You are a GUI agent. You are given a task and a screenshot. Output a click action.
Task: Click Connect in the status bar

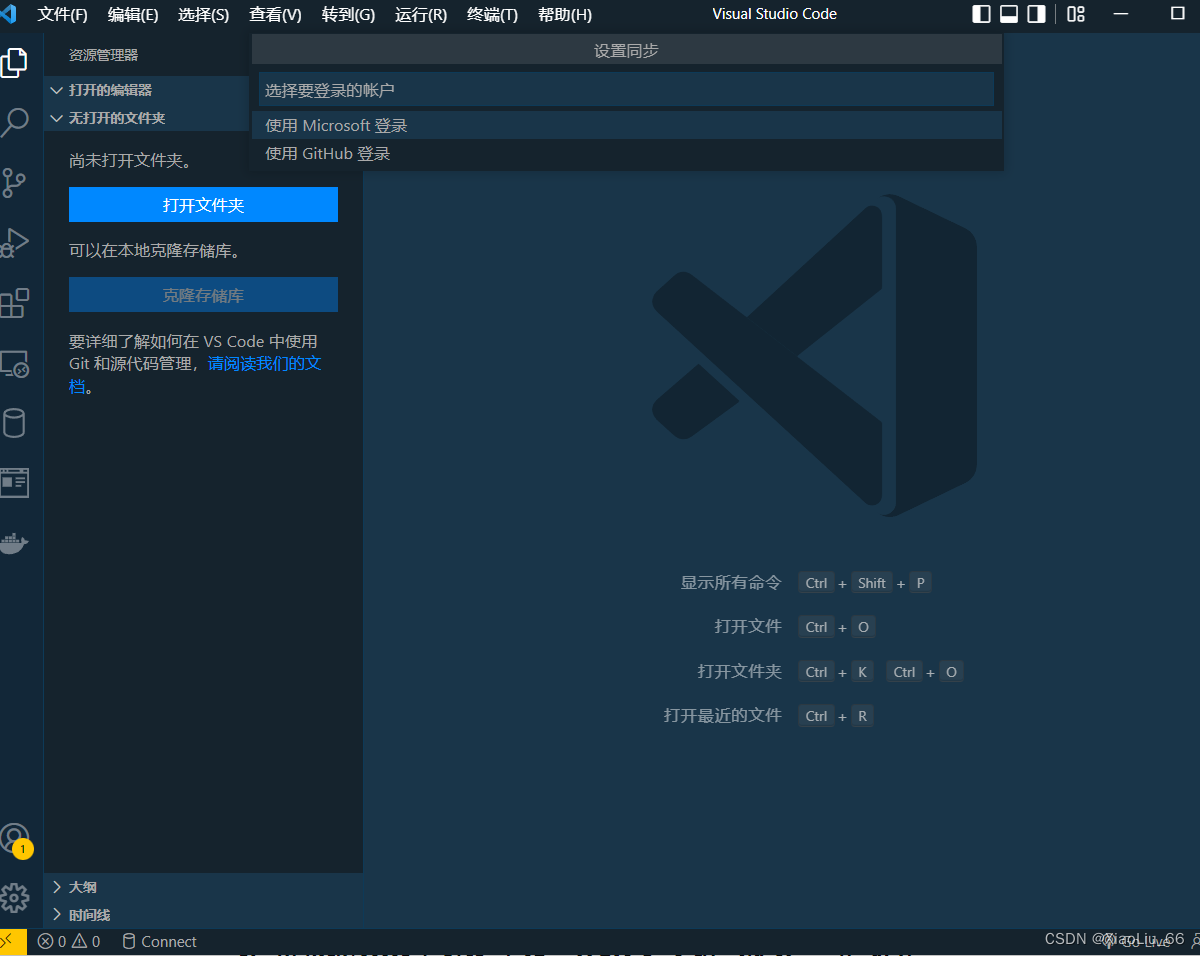[159, 941]
